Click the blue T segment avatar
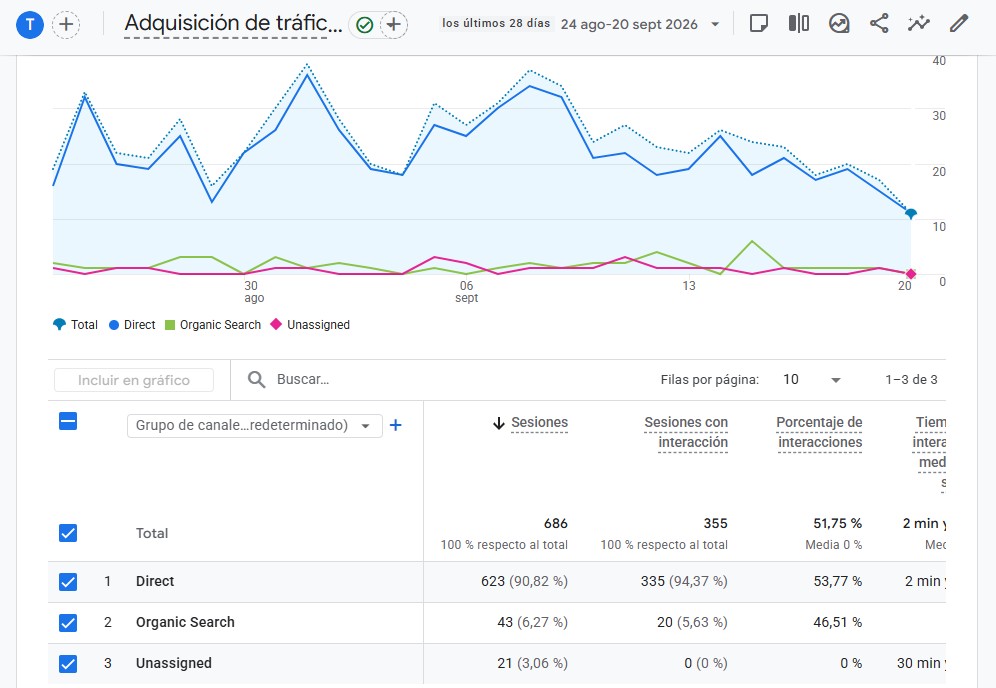 tap(29, 25)
